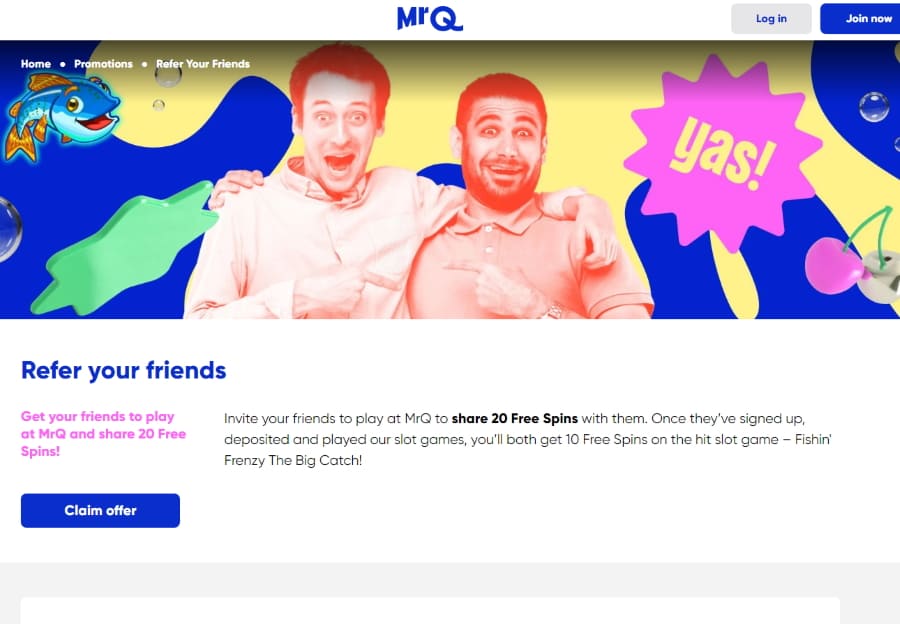
Task: Click the Claim offer button
Action: coord(100,510)
